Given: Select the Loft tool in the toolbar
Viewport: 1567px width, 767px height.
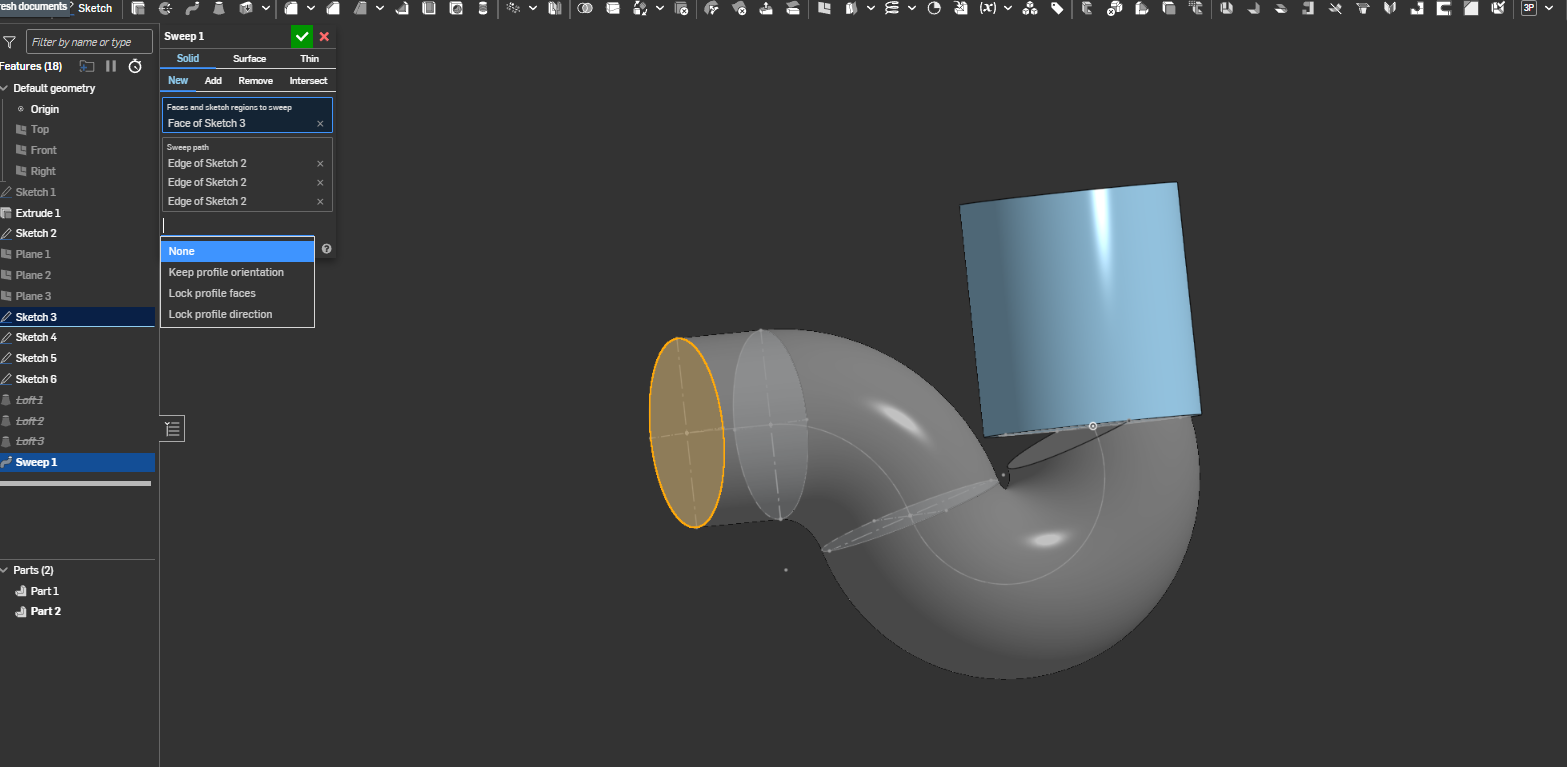Looking at the screenshot, I should (x=218, y=8).
